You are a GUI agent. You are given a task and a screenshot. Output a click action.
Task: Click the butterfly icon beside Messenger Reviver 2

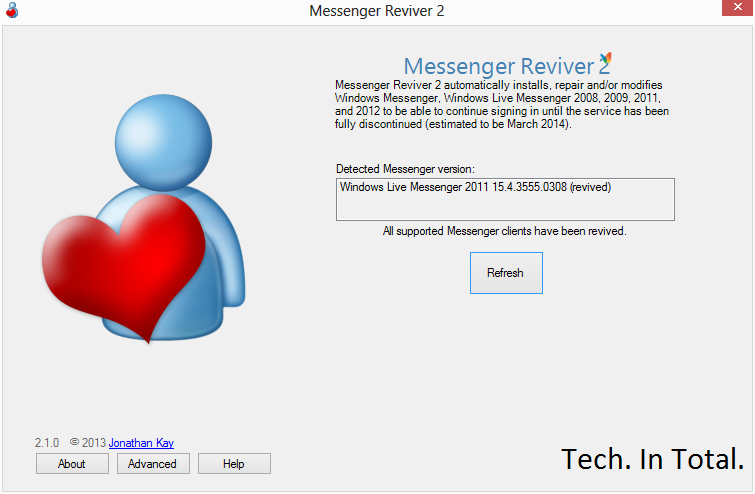click(x=606, y=58)
